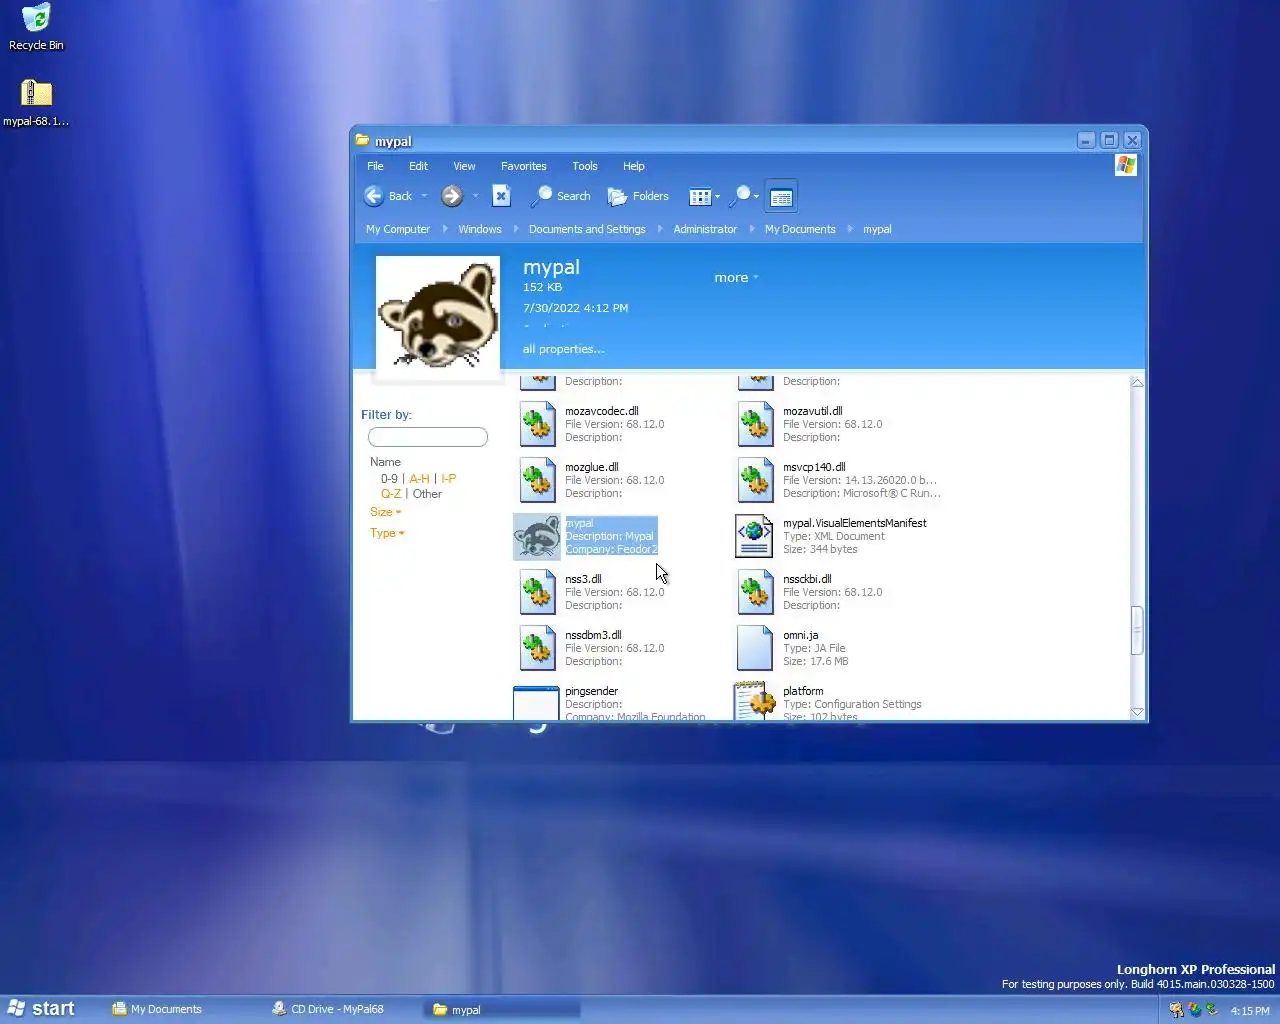Select nssdbm3.dll file icon
The image size is (1280, 1024).
click(x=537, y=648)
